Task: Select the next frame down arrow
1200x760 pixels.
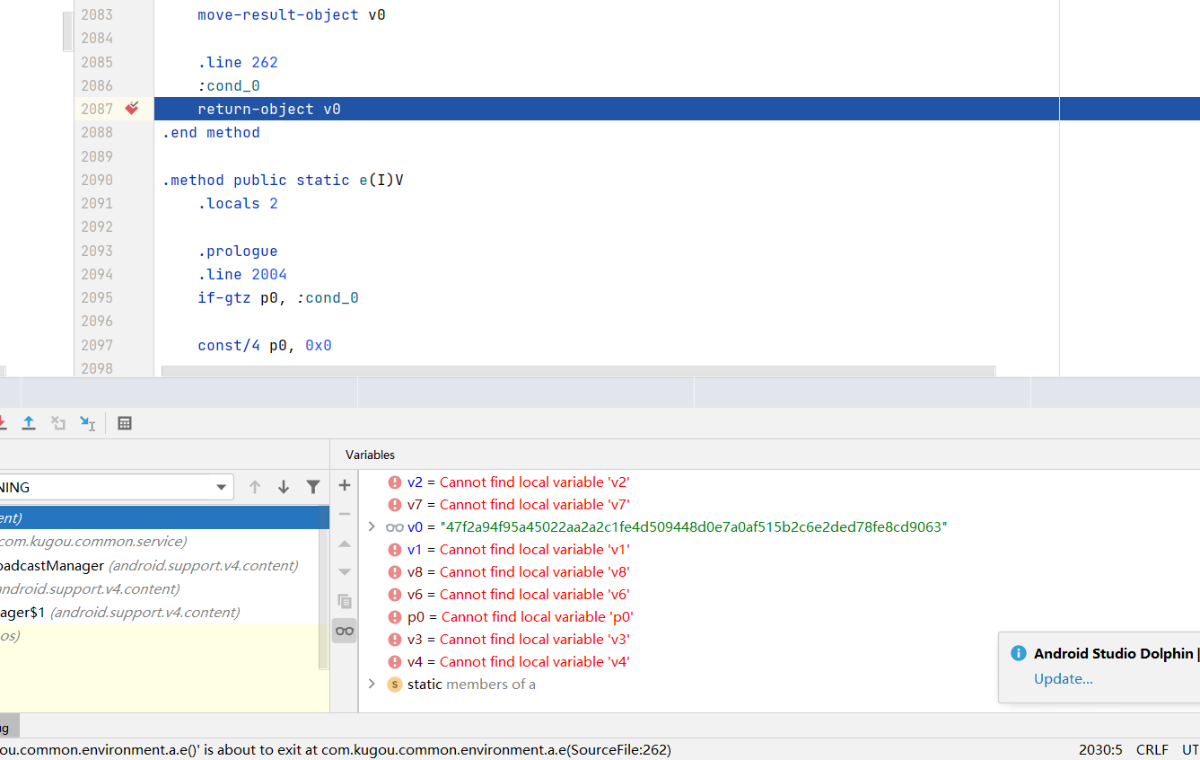Action: pyautogui.click(x=284, y=487)
